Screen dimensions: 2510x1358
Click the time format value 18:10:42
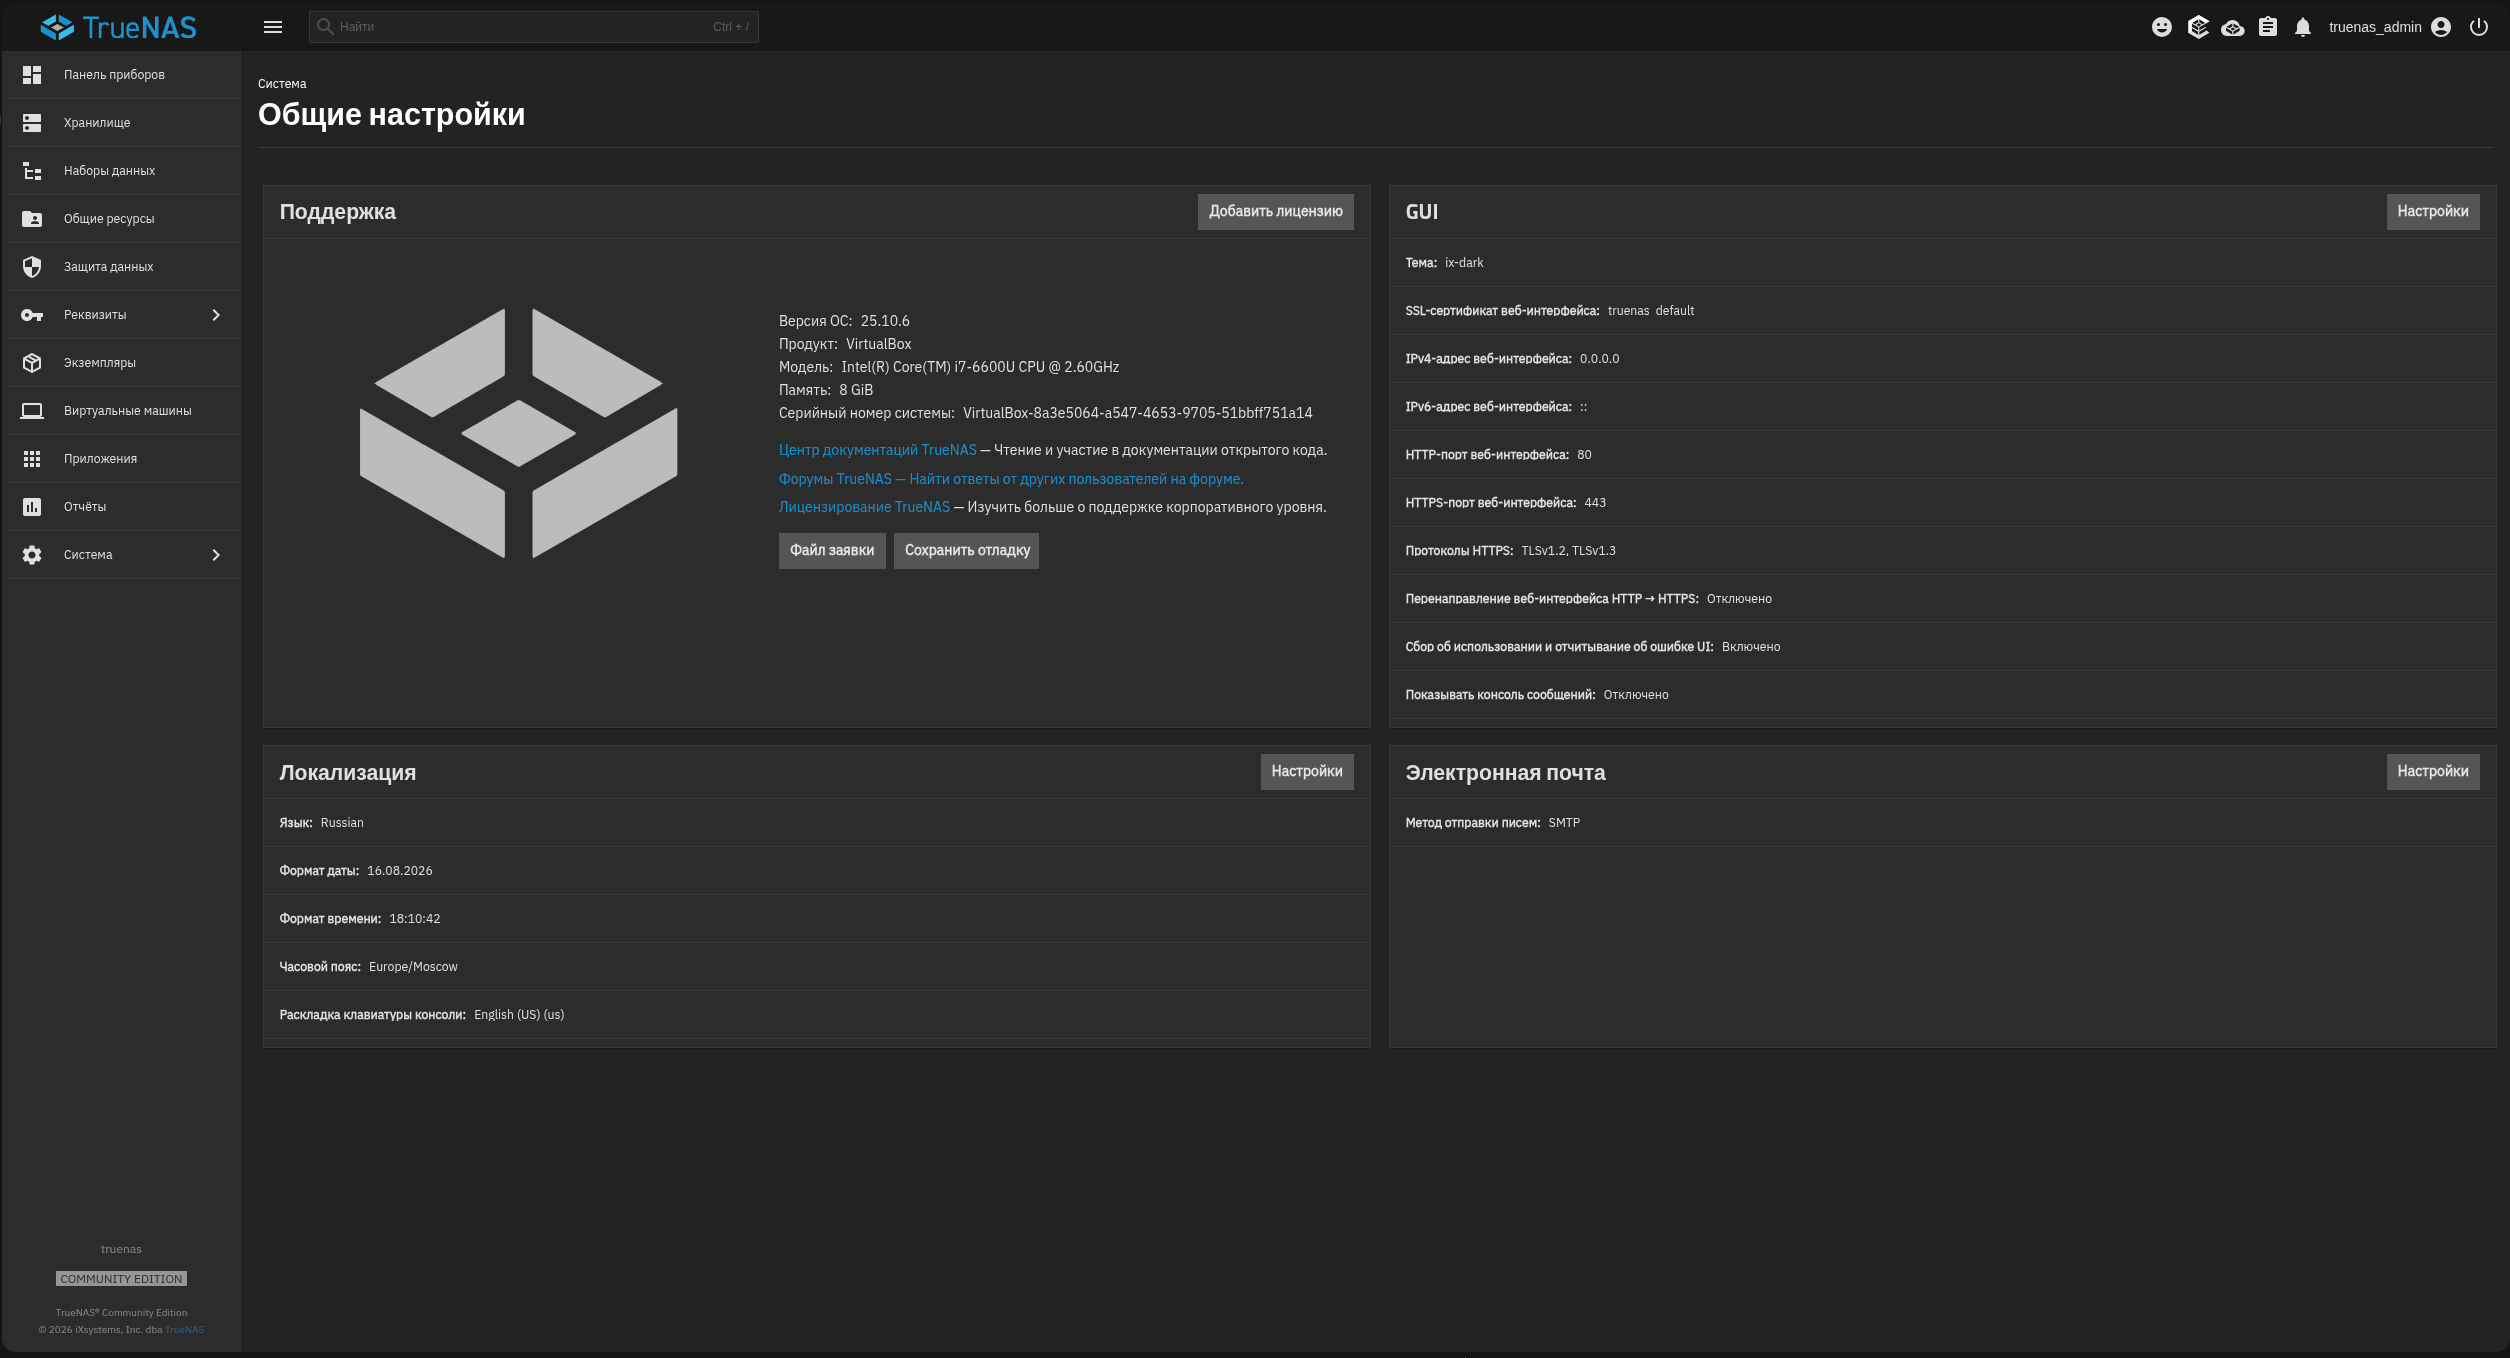(x=415, y=919)
